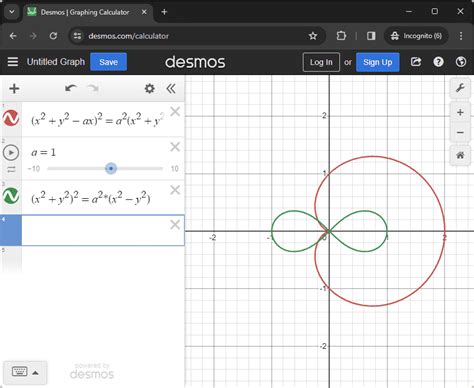
Task: Click the Sign Up button
Action: tap(377, 62)
